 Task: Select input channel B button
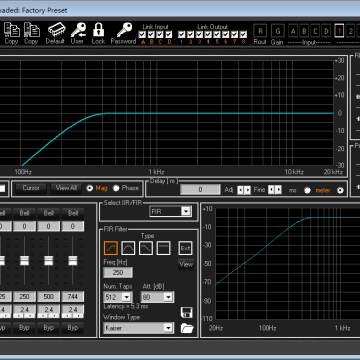(304, 31)
